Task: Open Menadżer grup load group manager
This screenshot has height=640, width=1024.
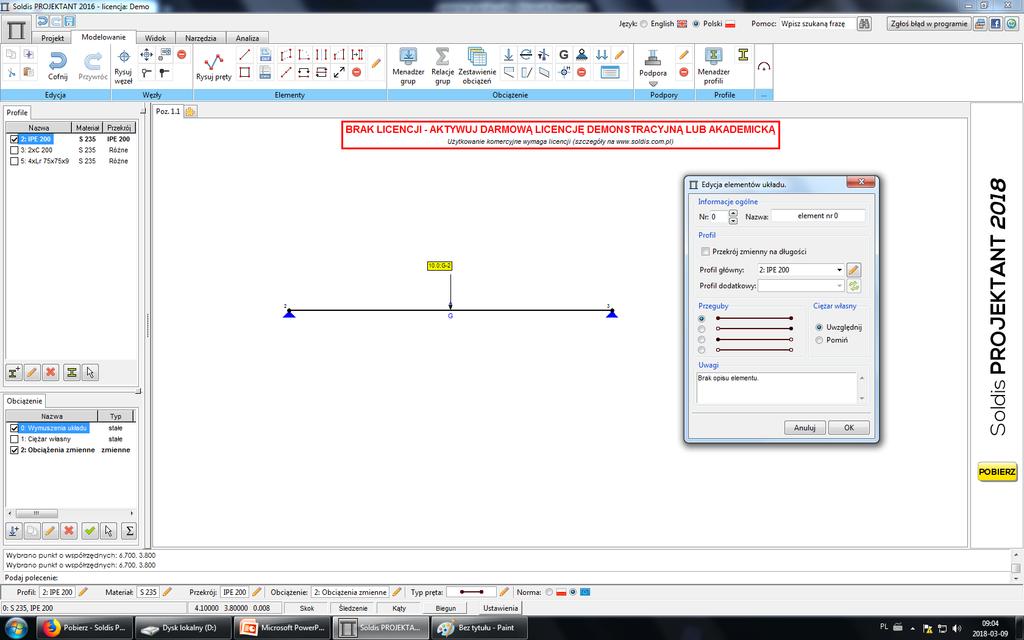Action: pos(408,56)
